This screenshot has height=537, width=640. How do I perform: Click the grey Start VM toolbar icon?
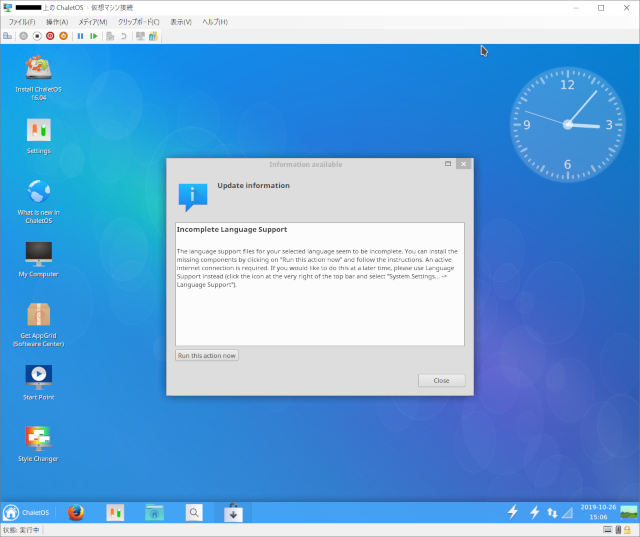point(24,36)
